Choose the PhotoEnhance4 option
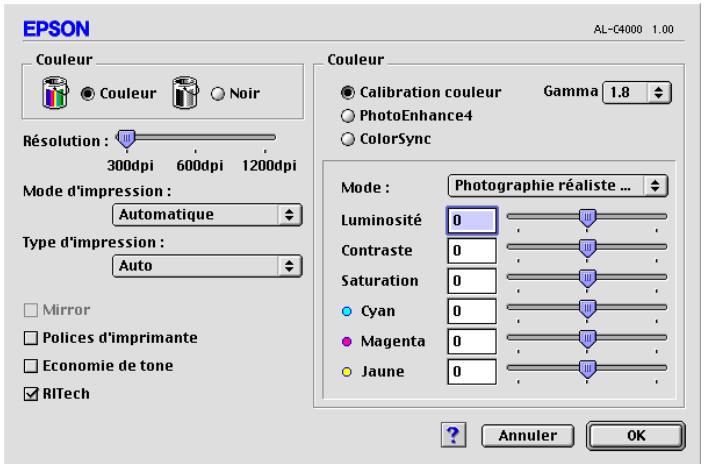 pos(348,116)
